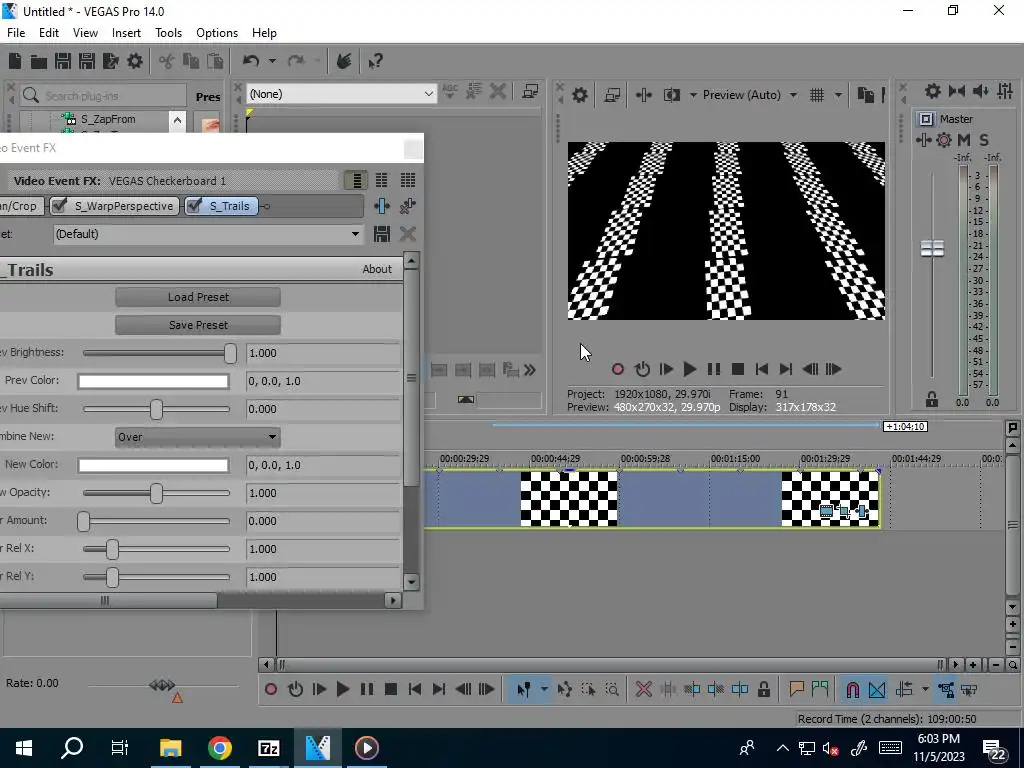Pause playback in the preview window

pyautogui.click(x=714, y=369)
